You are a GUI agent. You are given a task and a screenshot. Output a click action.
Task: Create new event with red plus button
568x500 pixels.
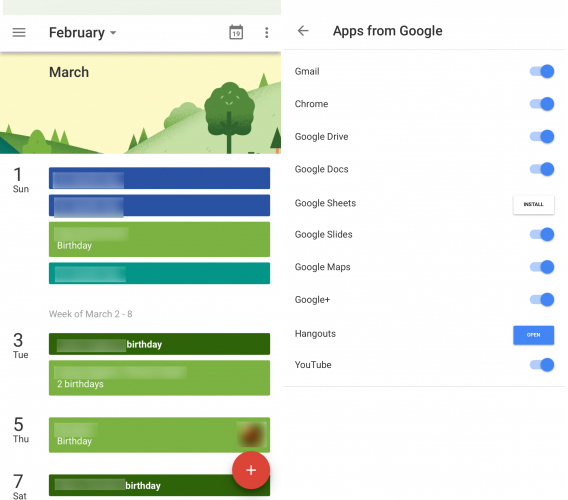pos(251,470)
